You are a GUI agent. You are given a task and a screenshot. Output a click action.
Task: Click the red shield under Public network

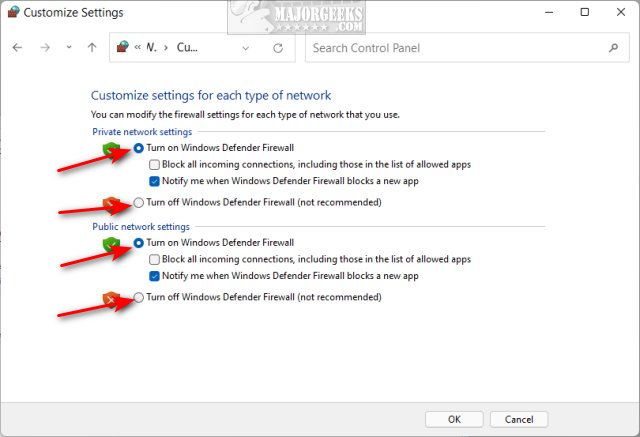[x=111, y=299]
